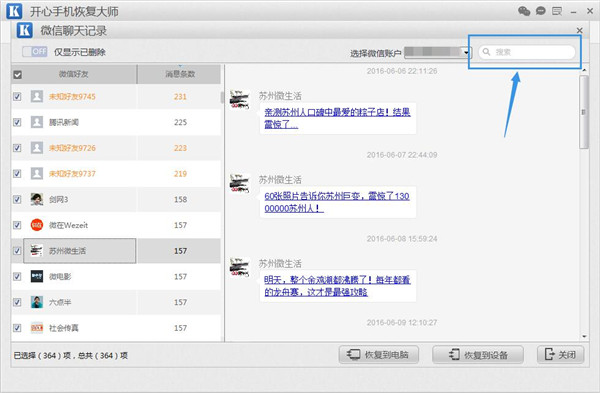This screenshot has width=600, height=393.
Task: Open link 亲测苏州人口碑中最爱的粽子店
Action: (337, 118)
